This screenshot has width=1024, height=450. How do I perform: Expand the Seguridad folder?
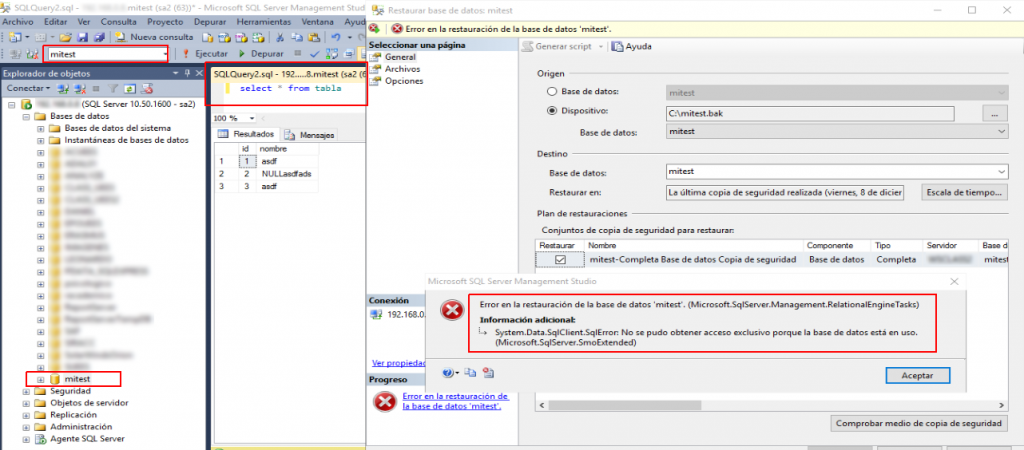26,391
